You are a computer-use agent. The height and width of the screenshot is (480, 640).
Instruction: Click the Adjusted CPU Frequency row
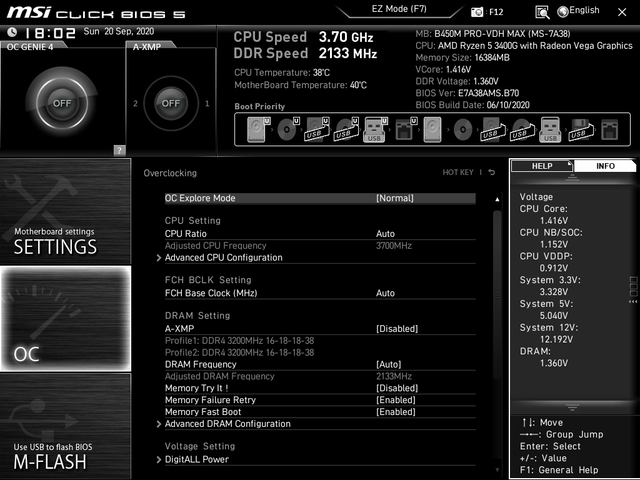coord(320,246)
